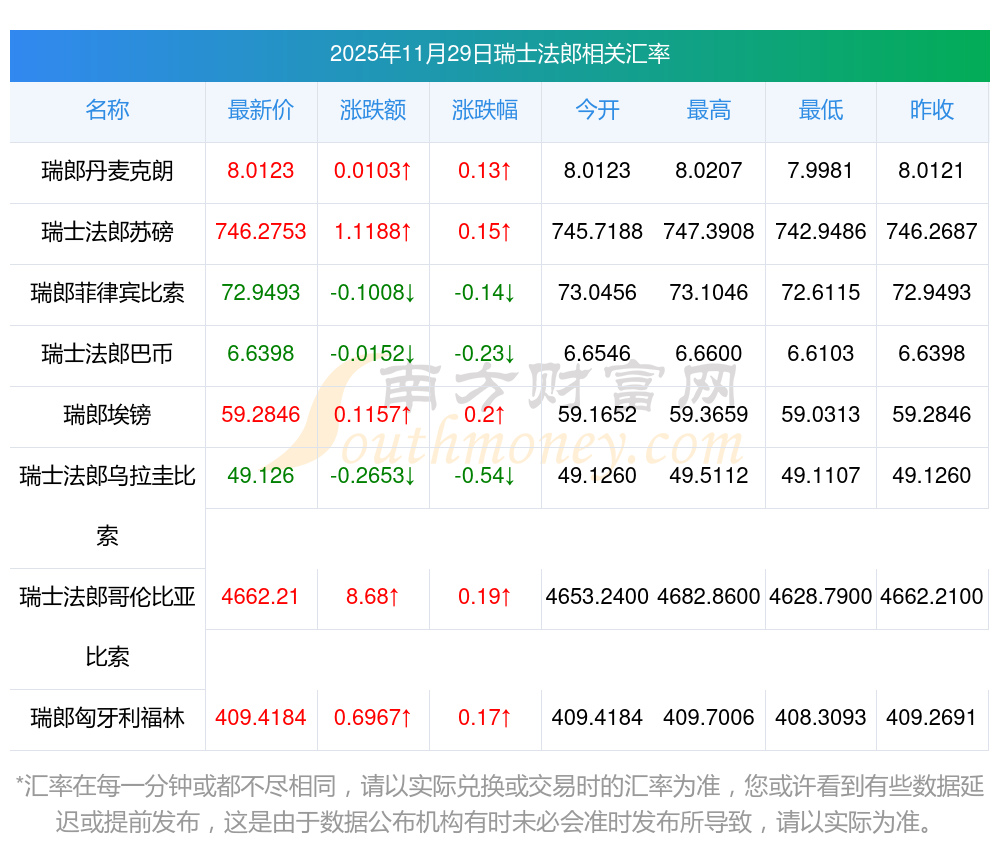
Task: Click latest price 746.2753
Action: pos(261,232)
